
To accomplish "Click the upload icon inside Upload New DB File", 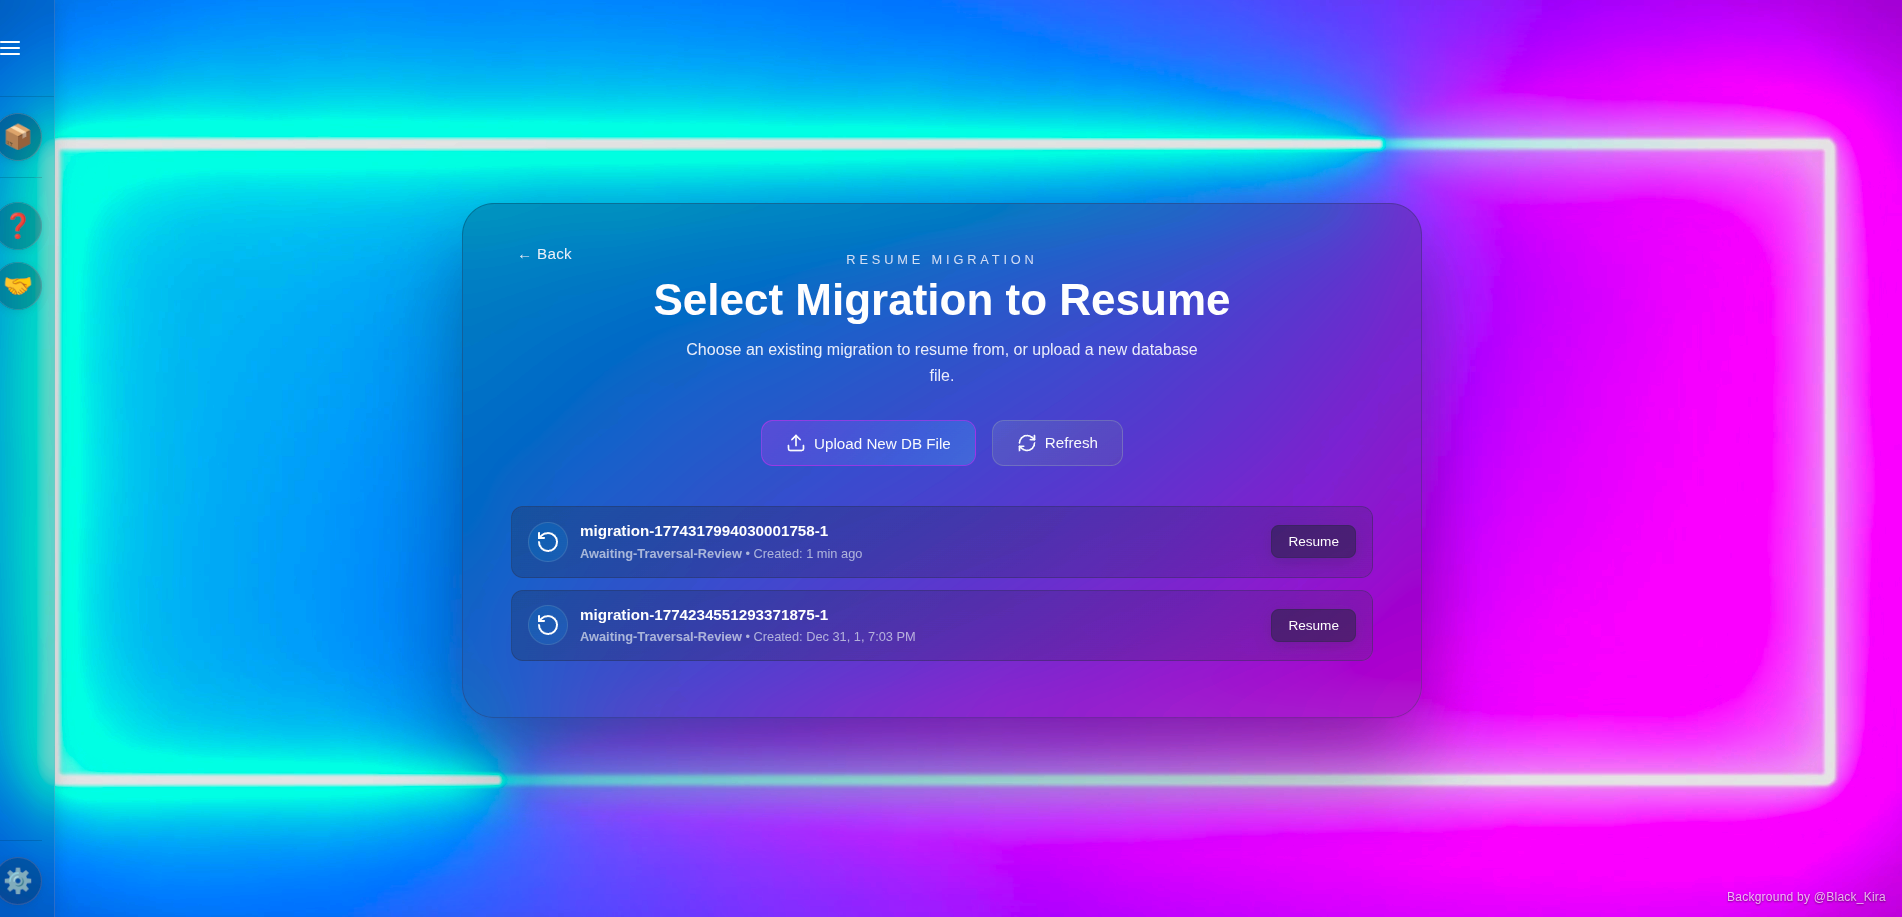I will point(795,443).
